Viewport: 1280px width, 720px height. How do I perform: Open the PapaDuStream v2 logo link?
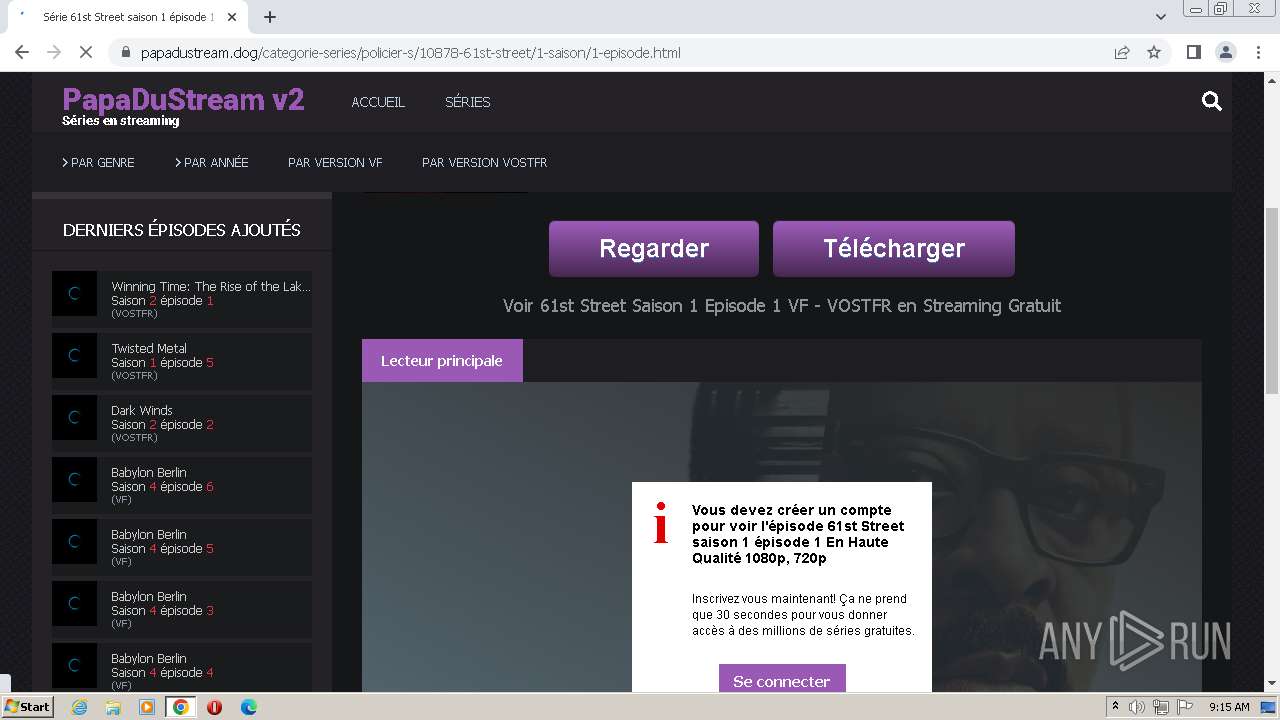183,99
